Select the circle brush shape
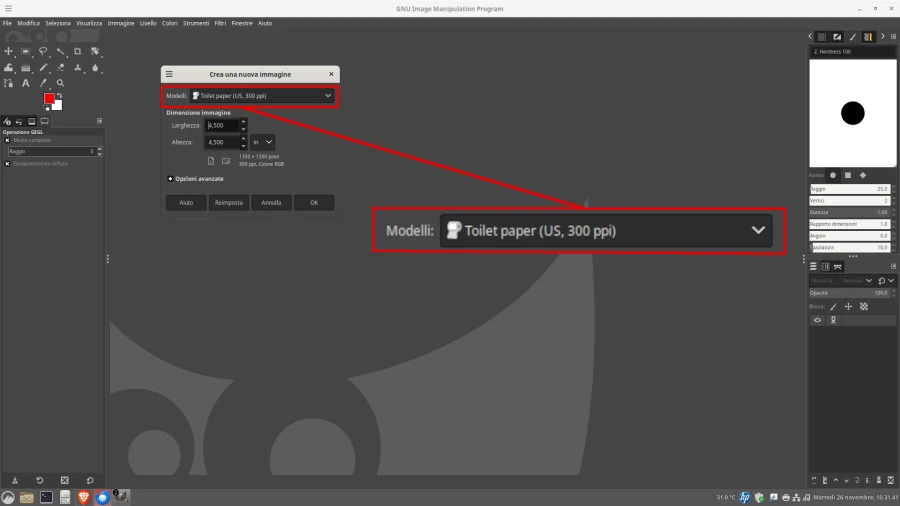 (x=833, y=176)
